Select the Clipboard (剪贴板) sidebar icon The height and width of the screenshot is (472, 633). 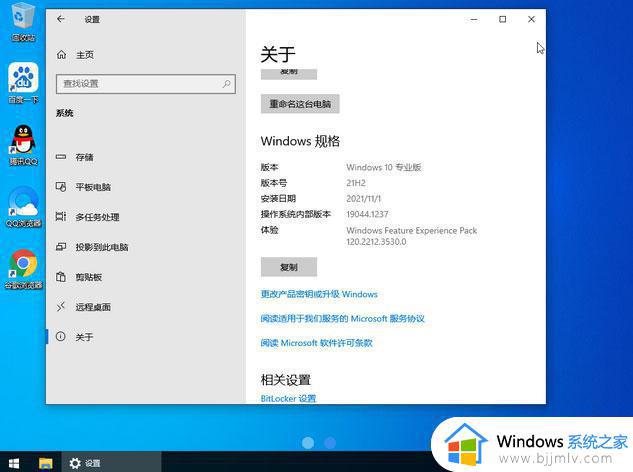pos(61,277)
